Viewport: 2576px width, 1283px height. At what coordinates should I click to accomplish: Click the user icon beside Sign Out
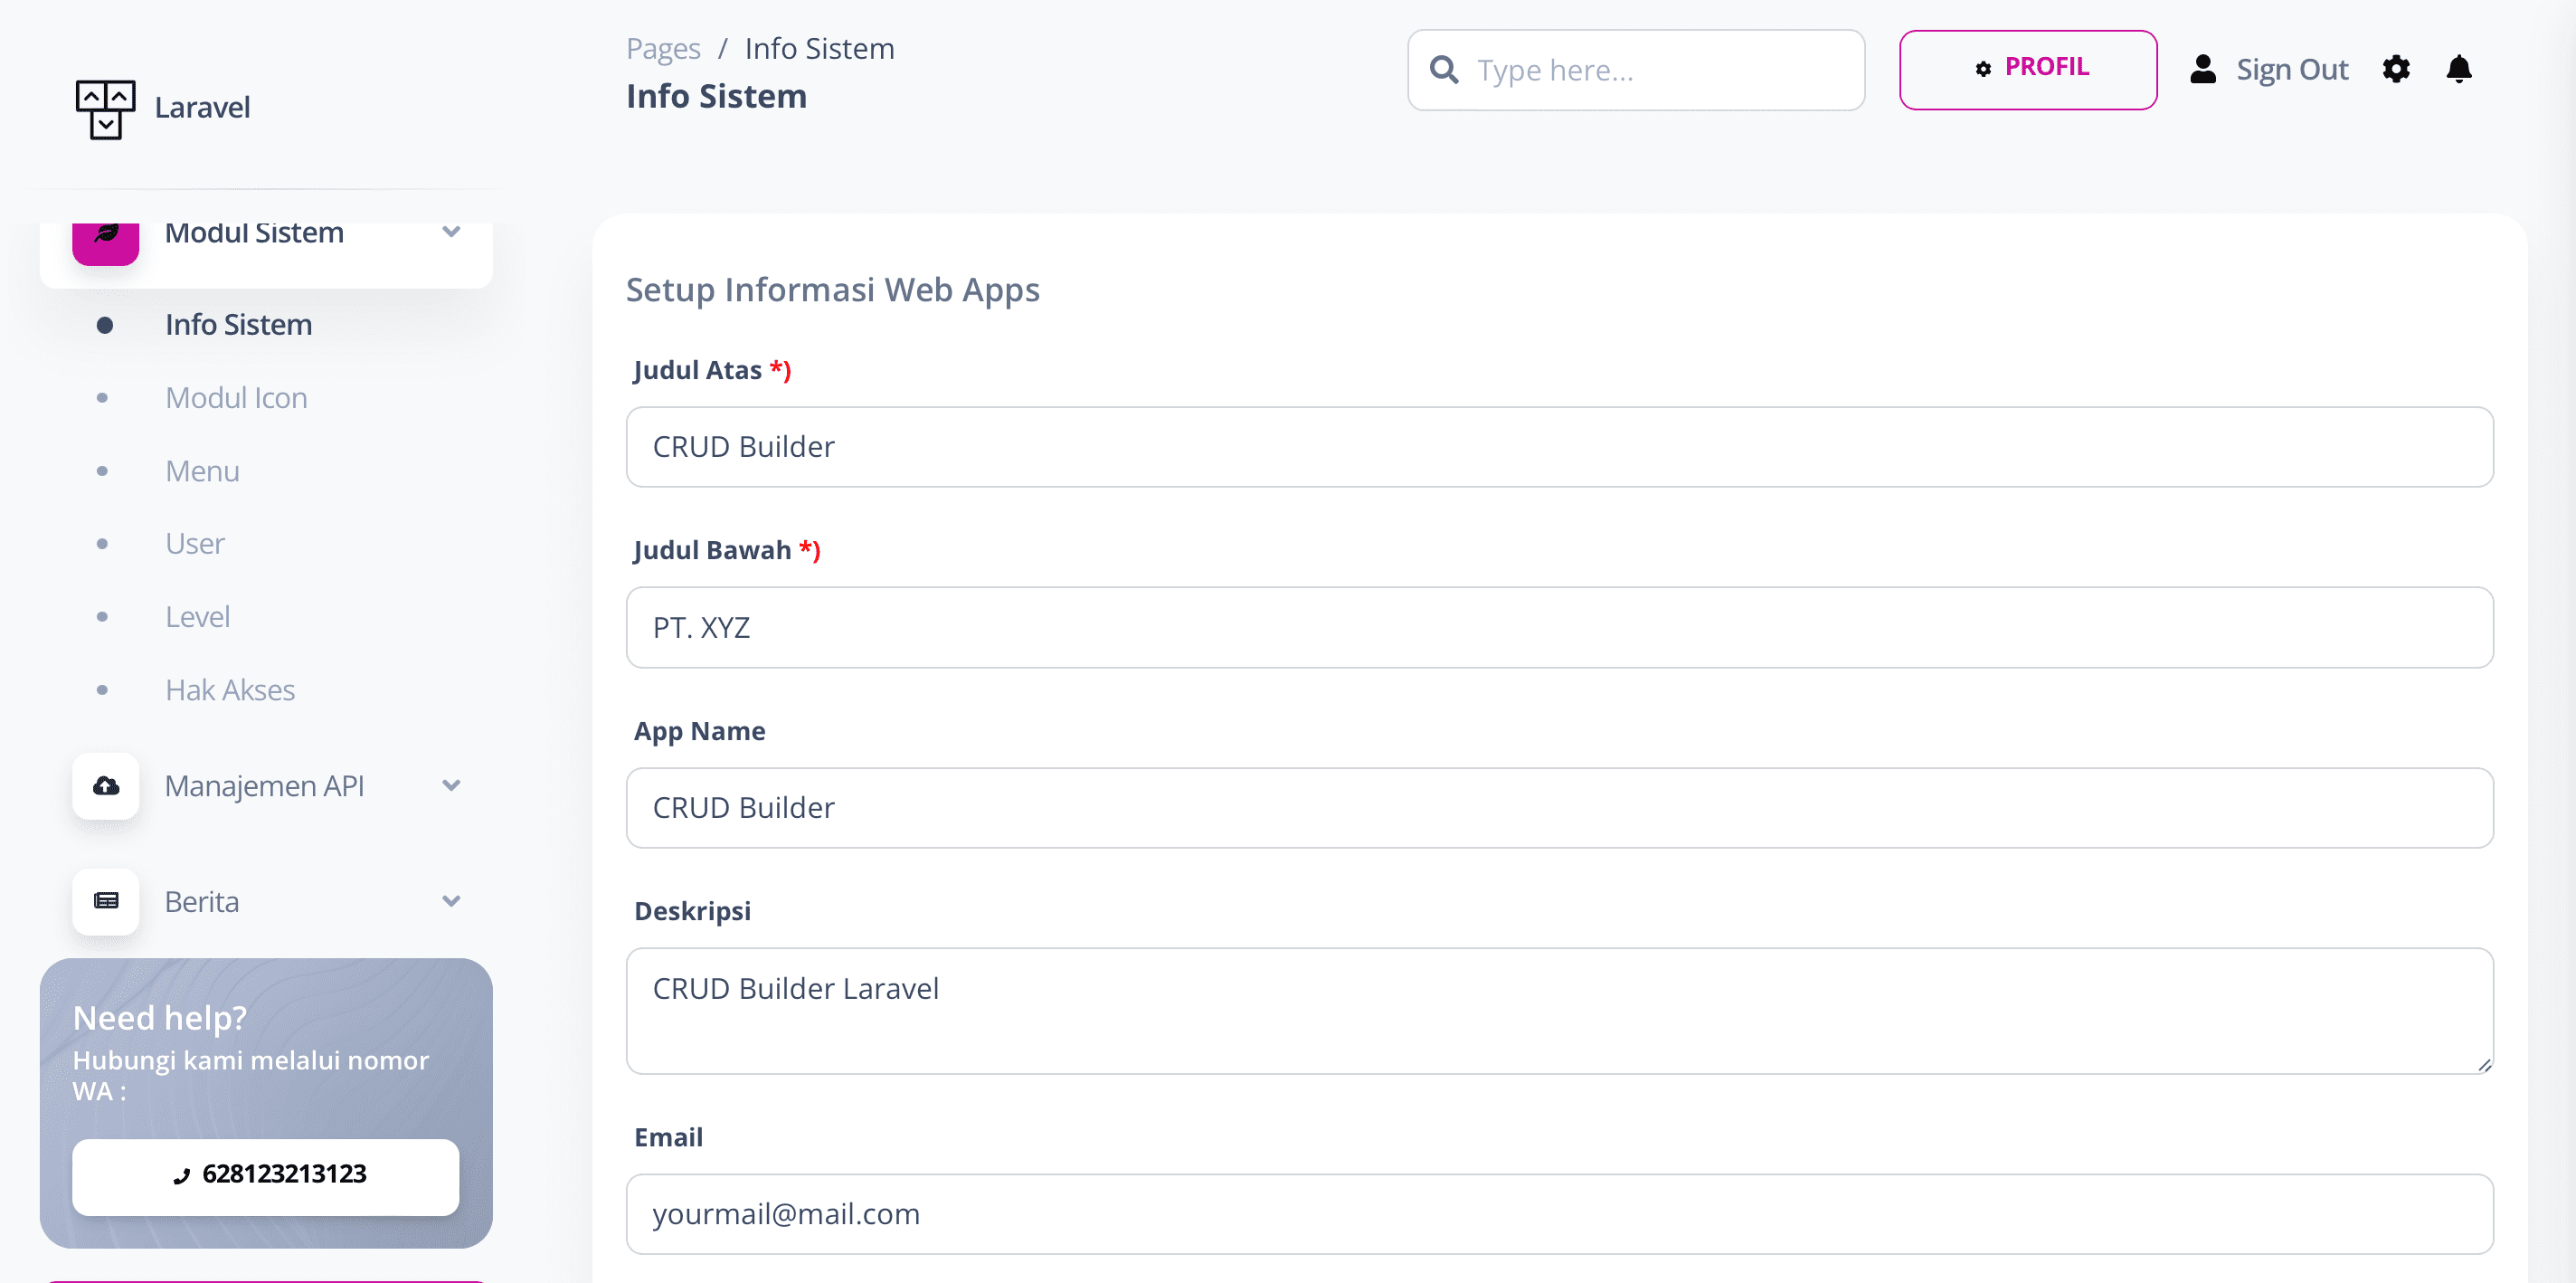[x=2202, y=69]
